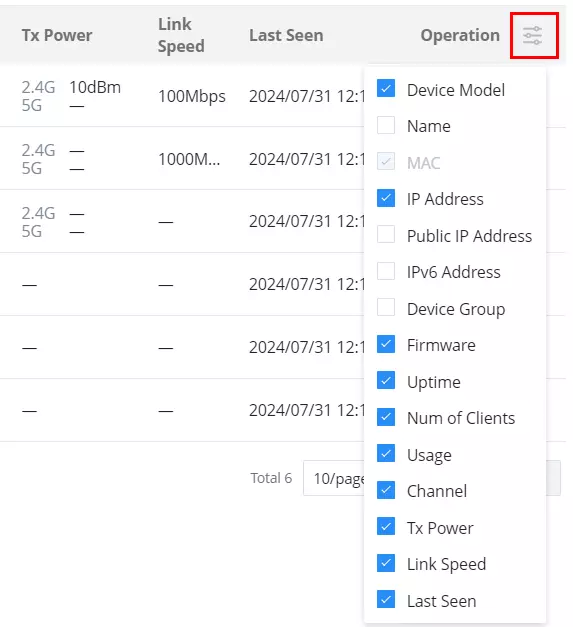The width and height of the screenshot is (573, 627).
Task: Disable the Num of Clients column
Action: (x=386, y=417)
